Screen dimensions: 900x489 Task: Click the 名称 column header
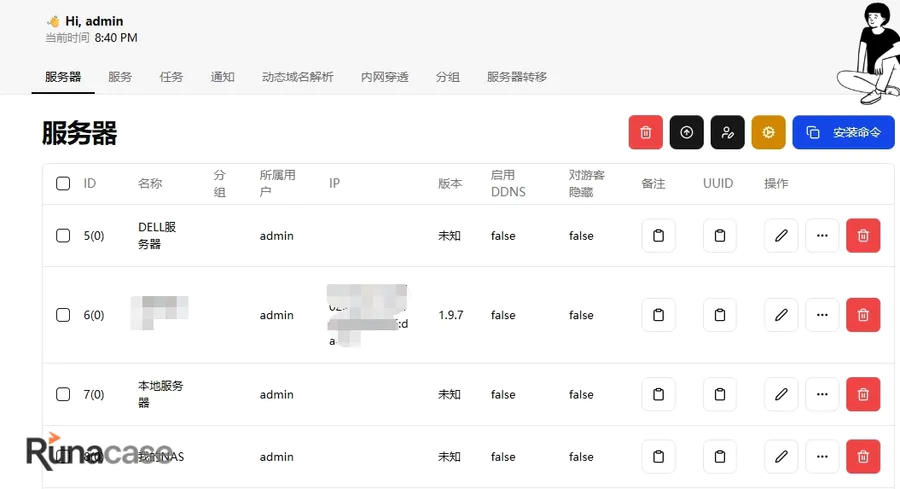coord(150,183)
